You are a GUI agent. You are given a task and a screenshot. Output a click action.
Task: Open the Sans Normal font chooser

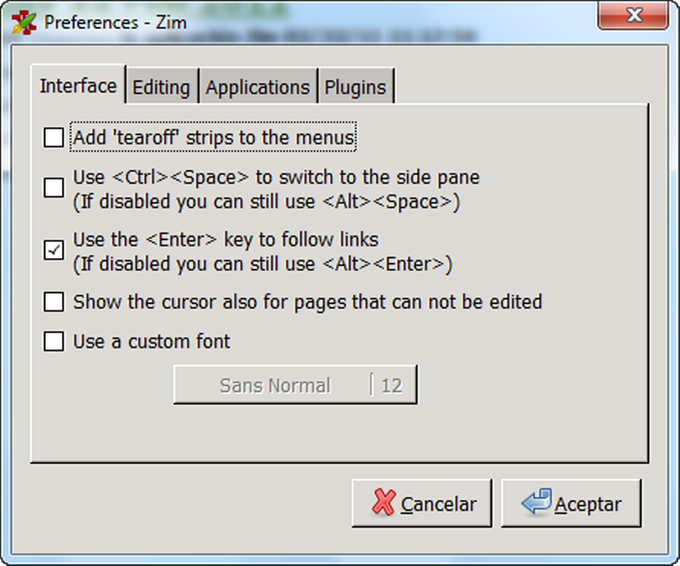(x=274, y=385)
